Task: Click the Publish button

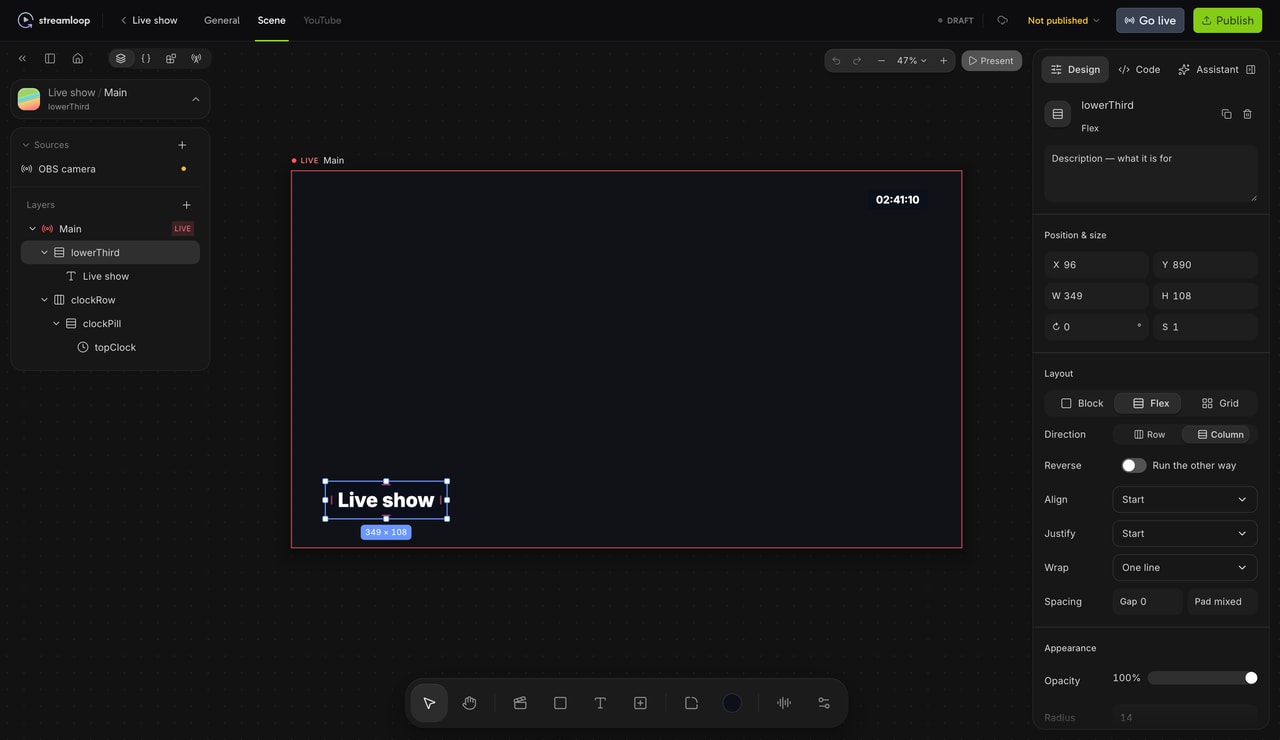Action: (1227, 20)
